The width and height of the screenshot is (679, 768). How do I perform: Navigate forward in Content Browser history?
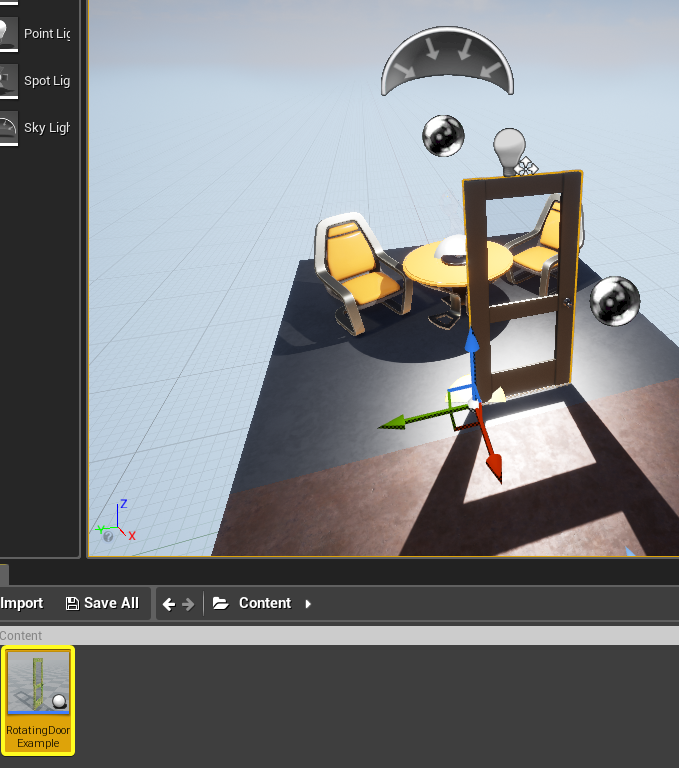click(188, 604)
